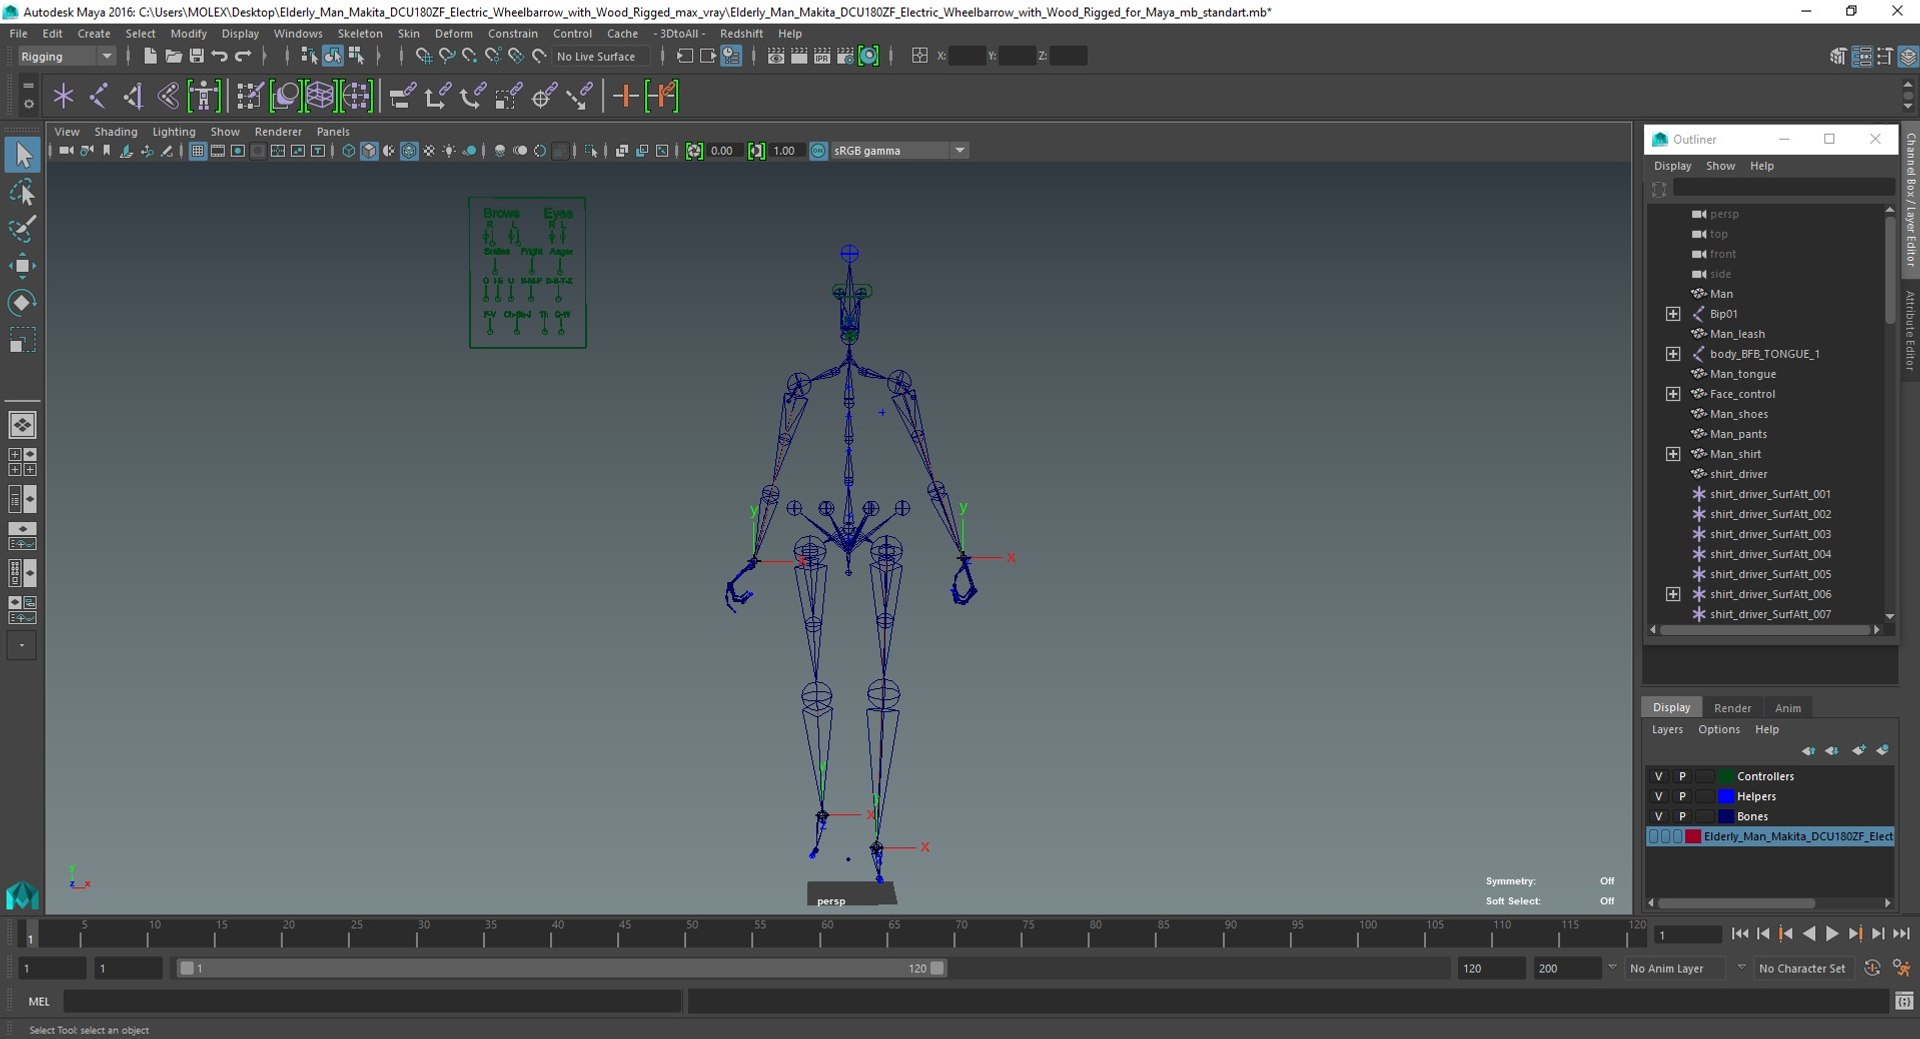This screenshot has width=1920, height=1039.
Task: Click the Save Scene icon
Action: point(196,56)
